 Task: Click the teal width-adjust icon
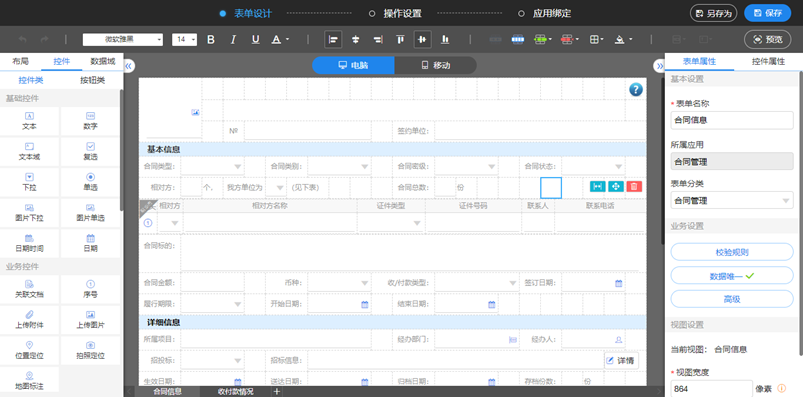(597, 186)
